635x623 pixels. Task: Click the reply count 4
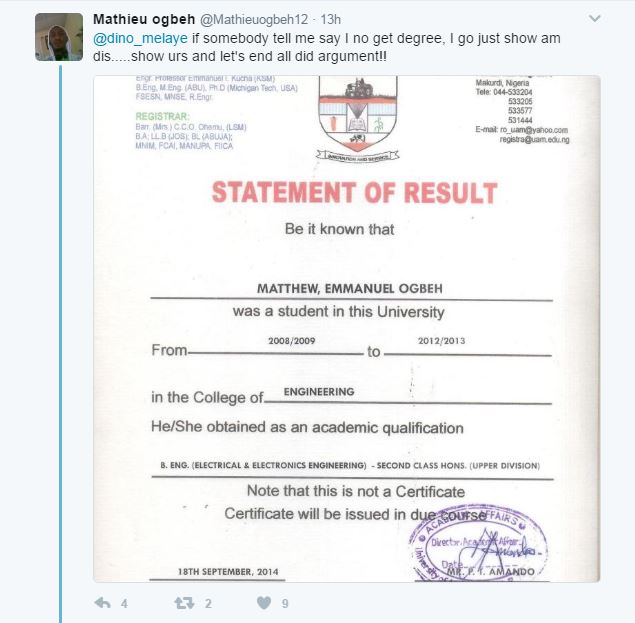click(124, 604)
